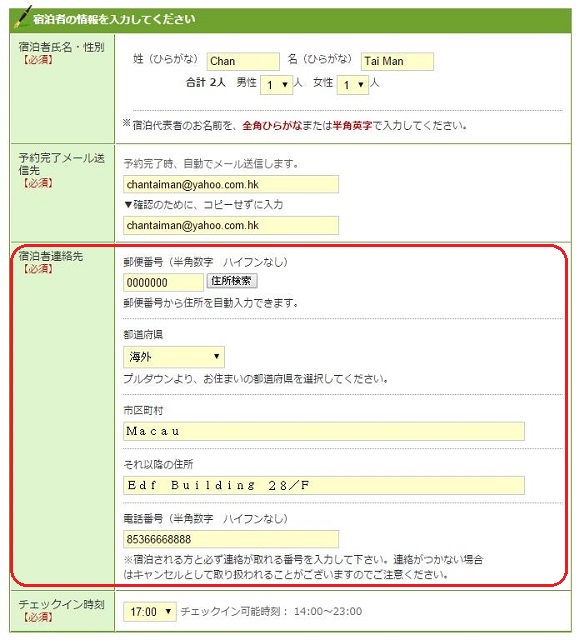Viewport: 580px width, 640px height.
Task: Click the 郵便番号(半角数字 ハイフンなし) label
Action: coord(205,262)
